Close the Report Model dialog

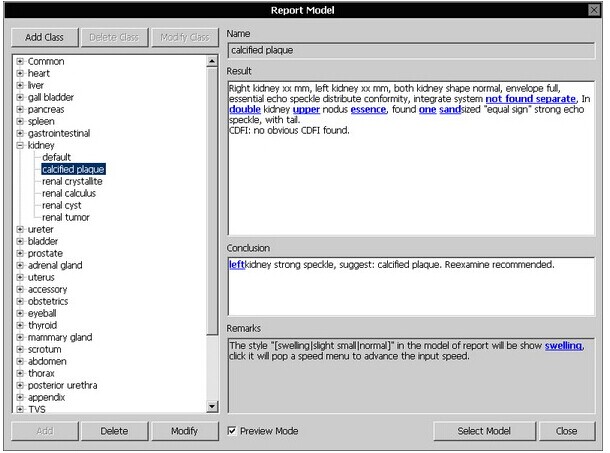566,431
